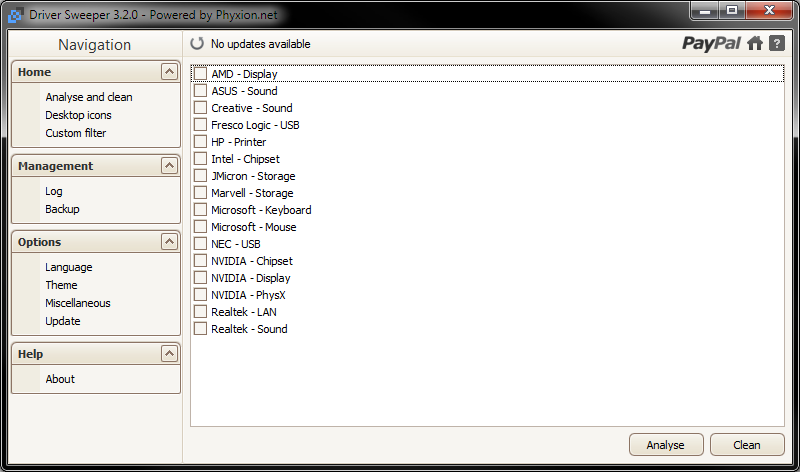Image resolution: width=800 pixels, height=472 pixels.
Task: Enable the Microsoft - Mouse checkbox
Action: tap(201, 227)
